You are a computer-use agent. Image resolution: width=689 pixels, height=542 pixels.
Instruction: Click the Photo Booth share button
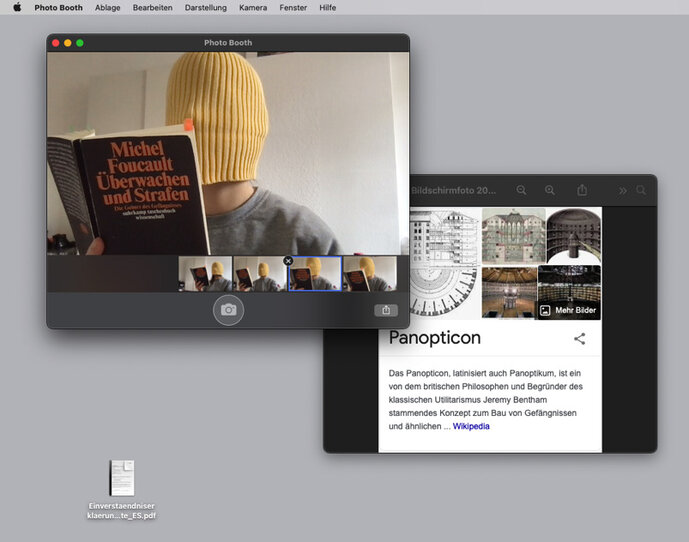point(386,310)
